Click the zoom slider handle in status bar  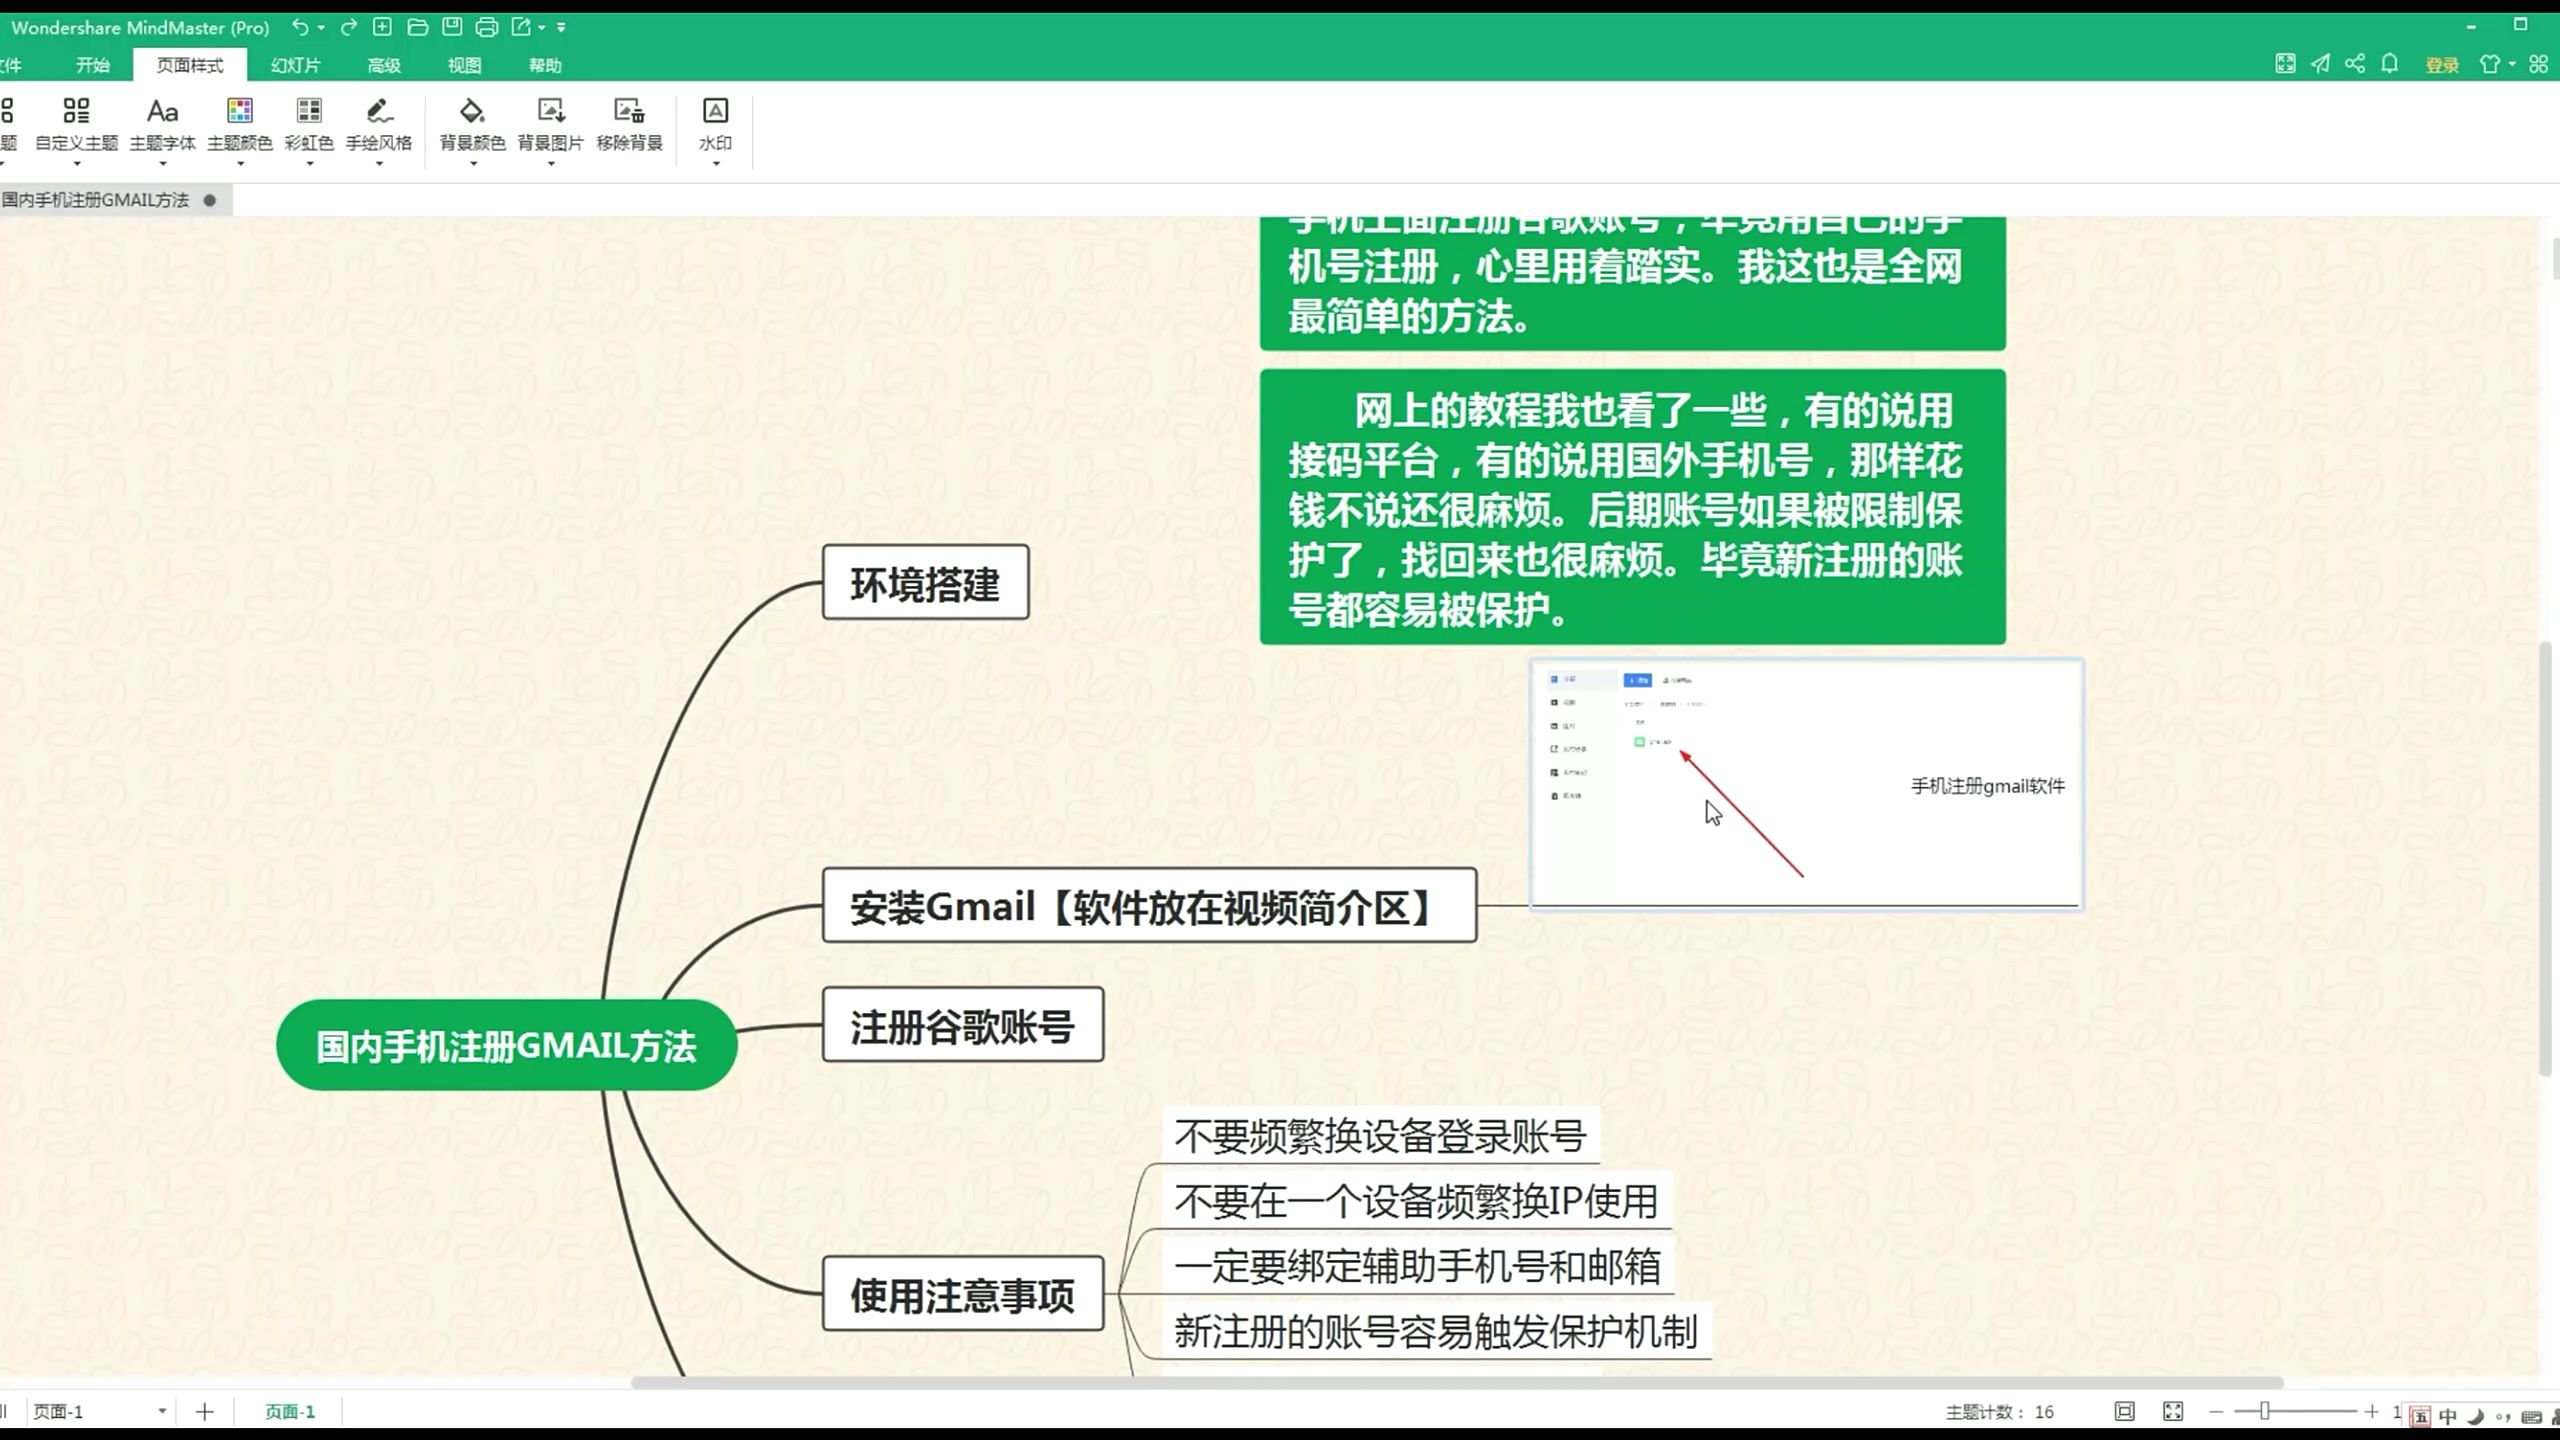click(2264, 1411)
